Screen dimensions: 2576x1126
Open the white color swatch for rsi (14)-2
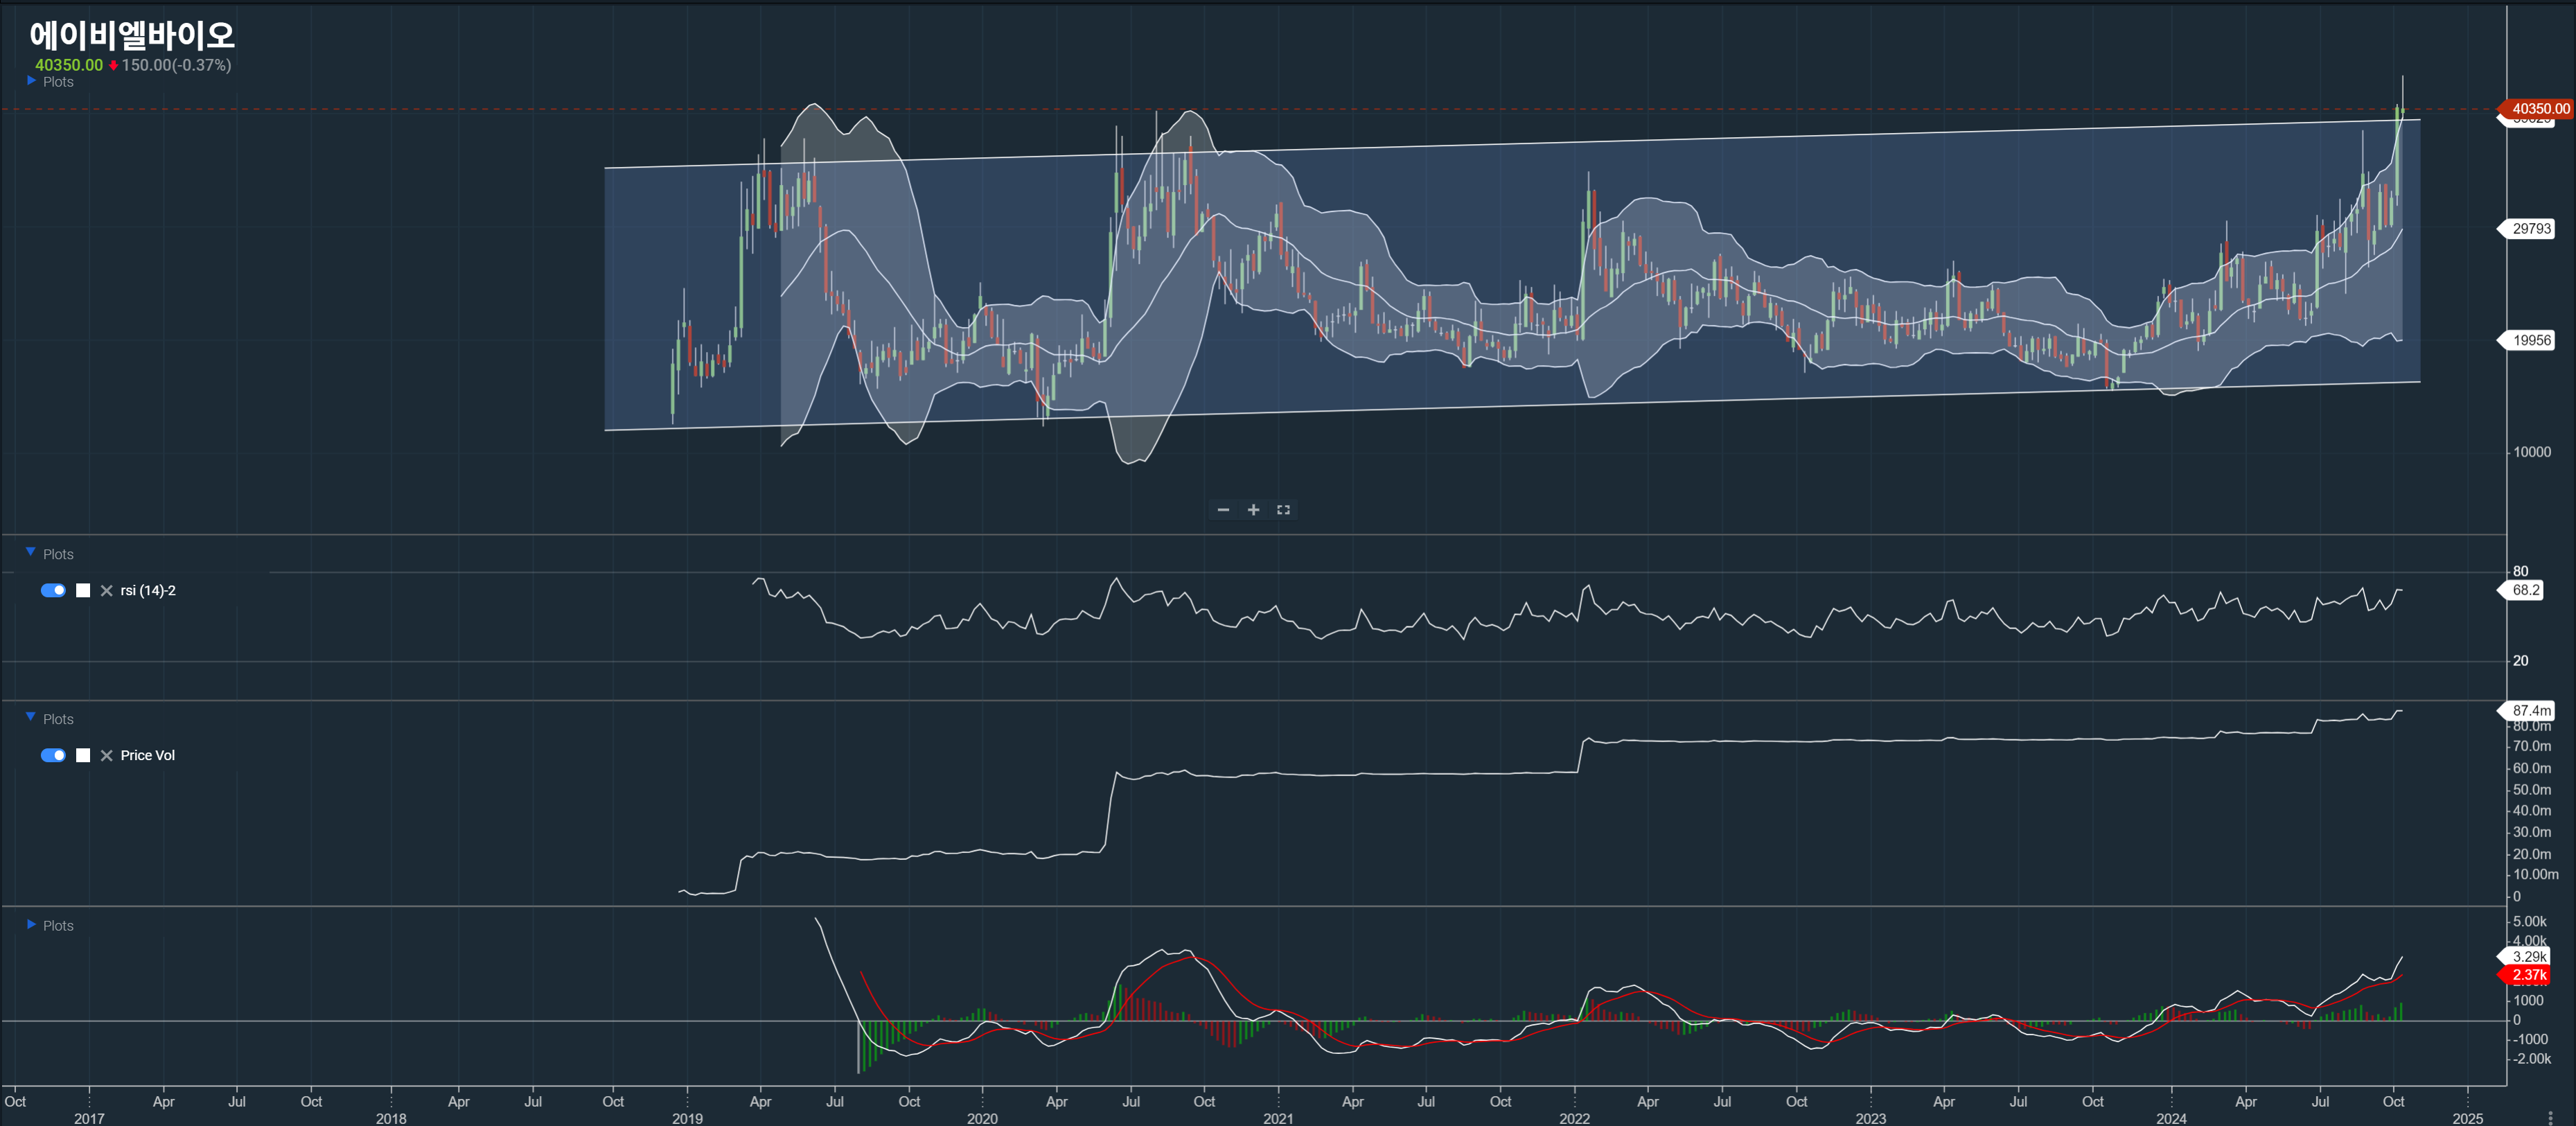tap(83, 591)
